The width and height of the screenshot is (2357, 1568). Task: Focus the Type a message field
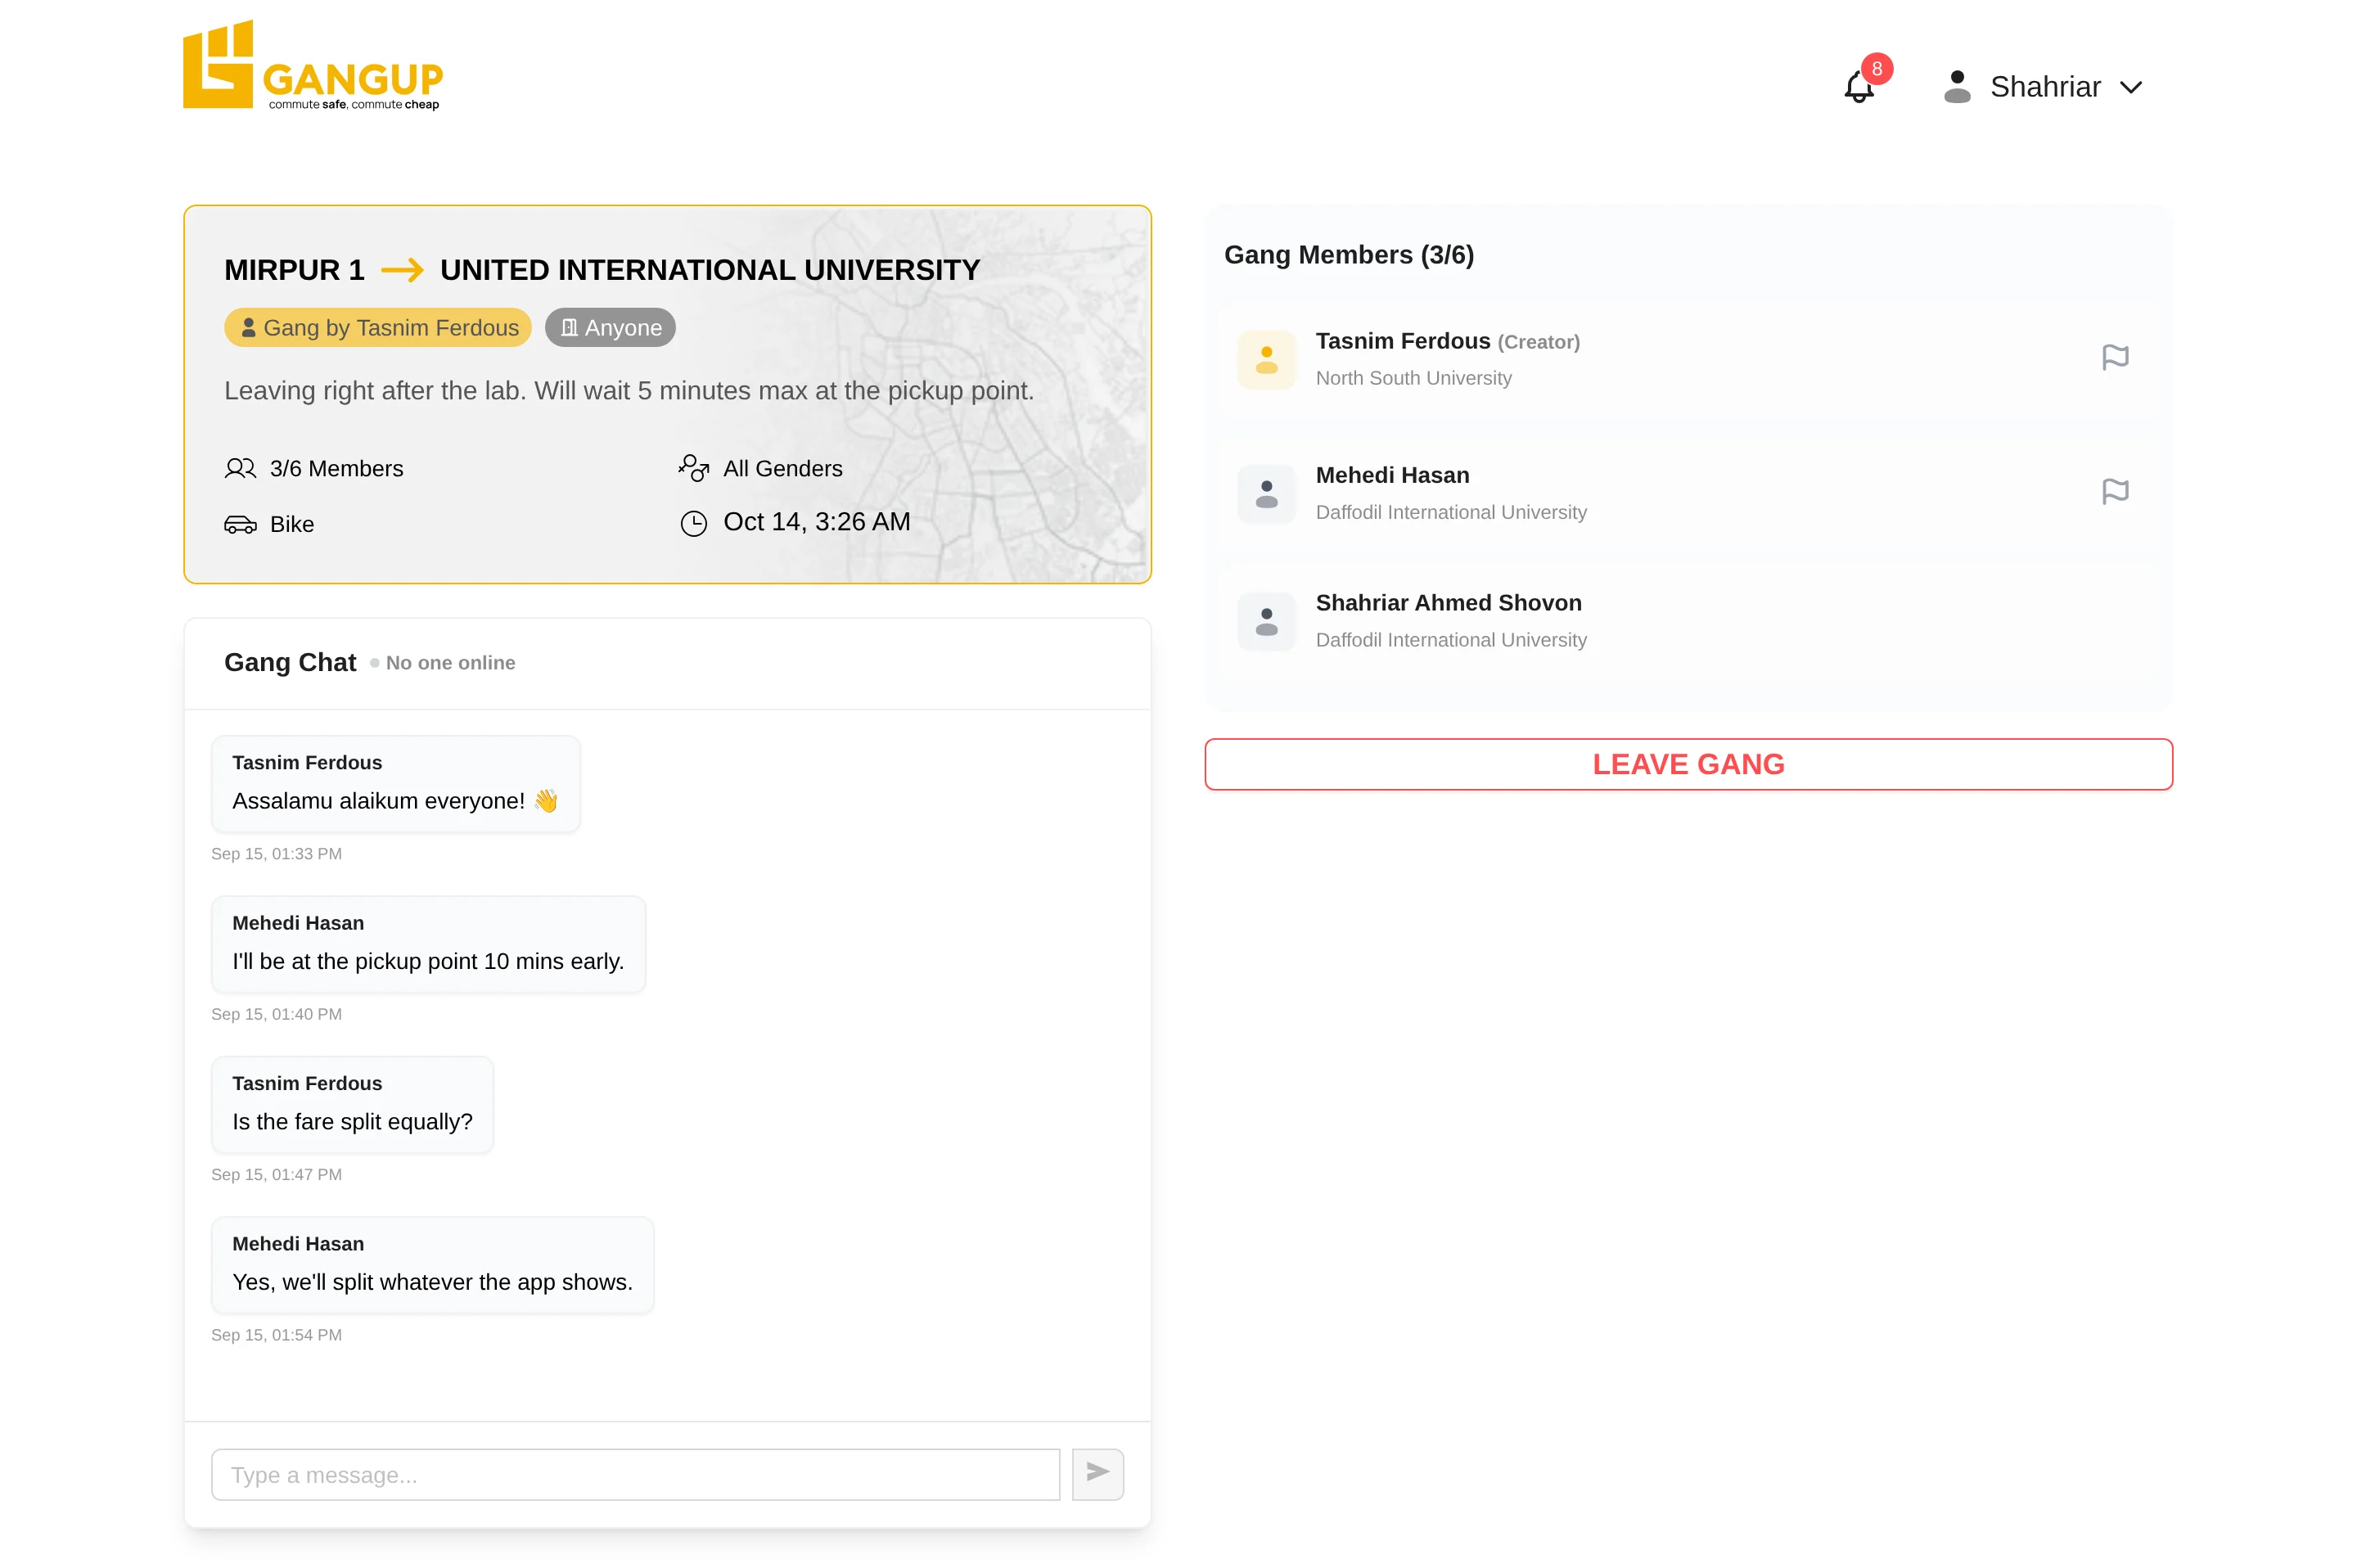635,1474
